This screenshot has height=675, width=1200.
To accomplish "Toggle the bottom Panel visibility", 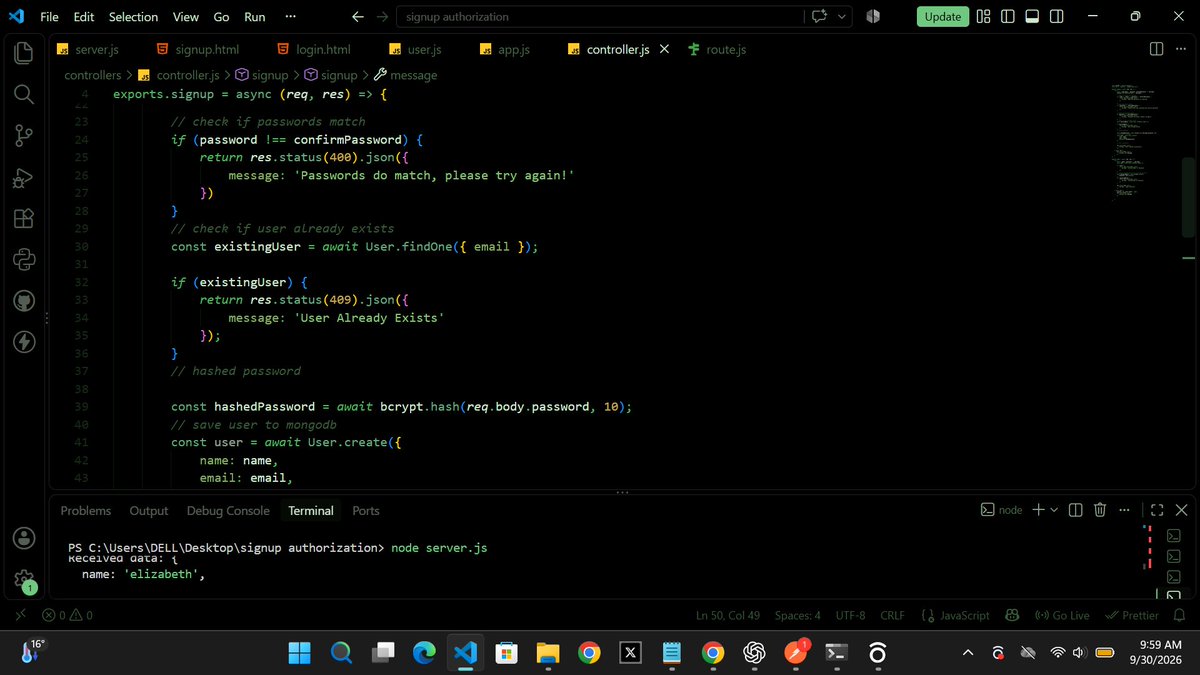I will (x=1032, y=16).
